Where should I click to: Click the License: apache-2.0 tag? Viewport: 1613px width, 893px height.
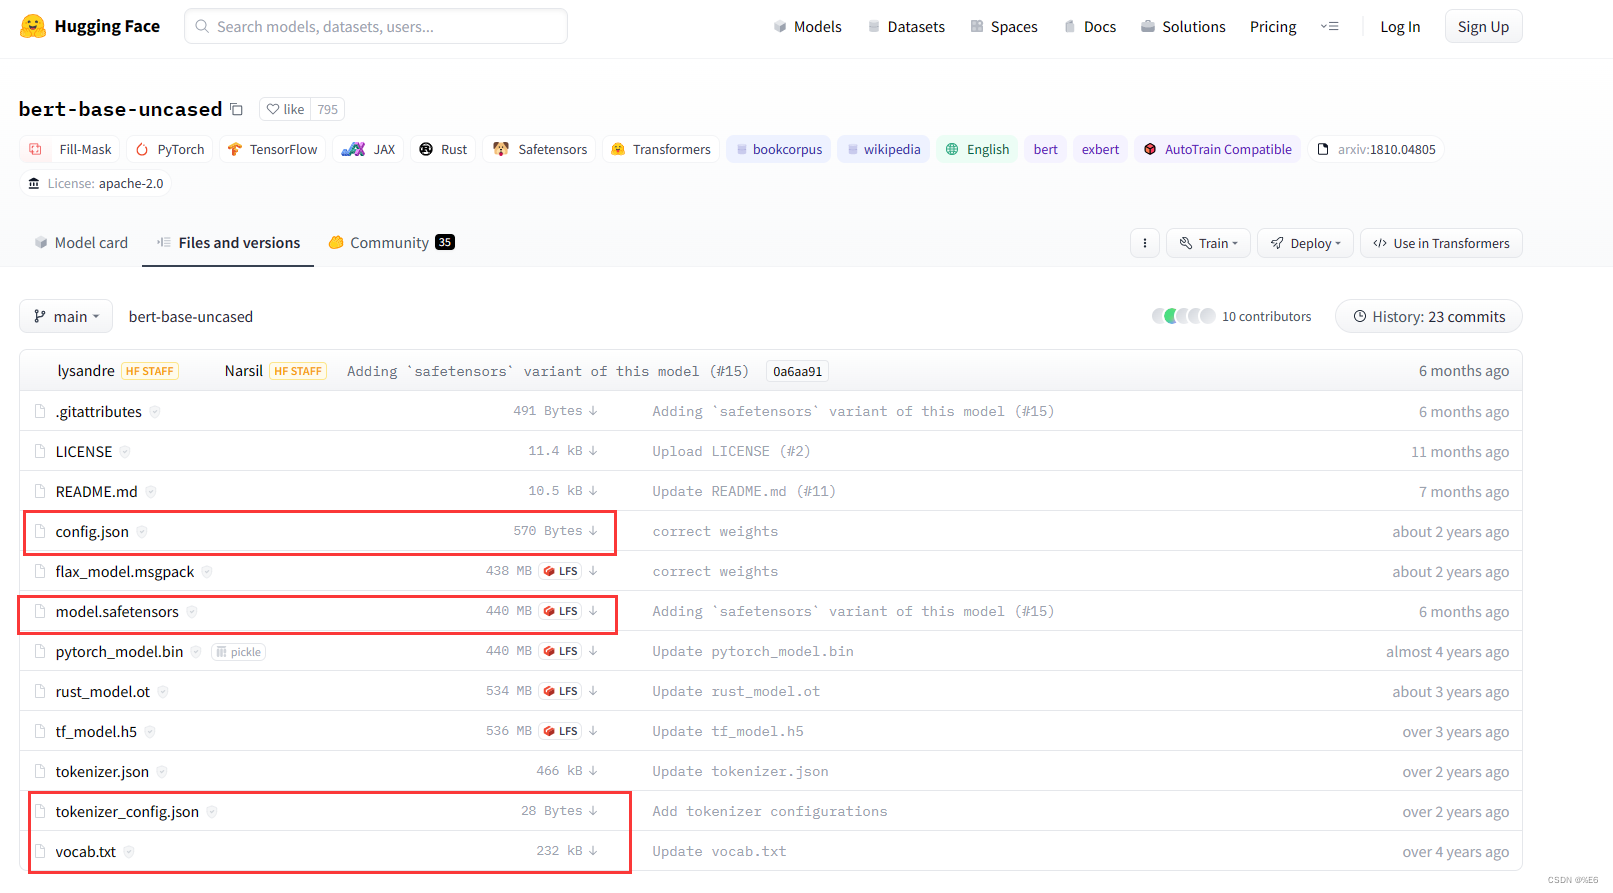pyautogui.click(x=95, y=183)
